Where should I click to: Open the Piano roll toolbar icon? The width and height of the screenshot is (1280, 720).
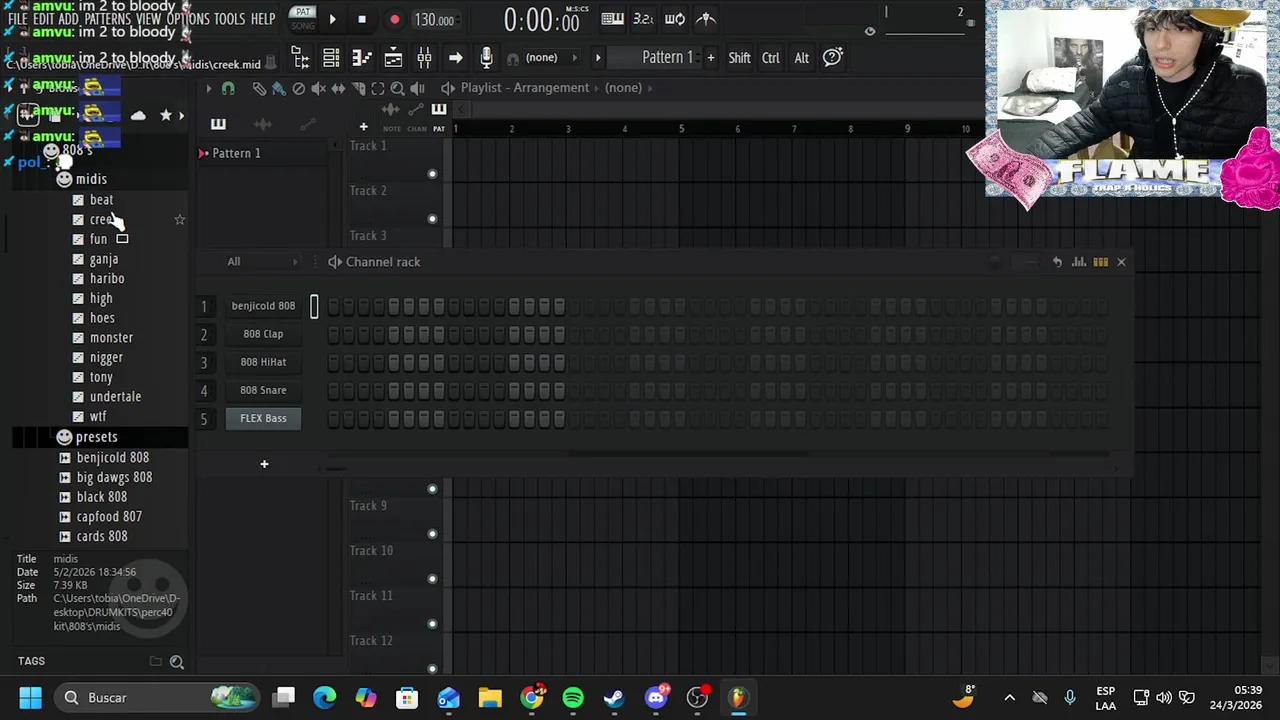[362, 58]
